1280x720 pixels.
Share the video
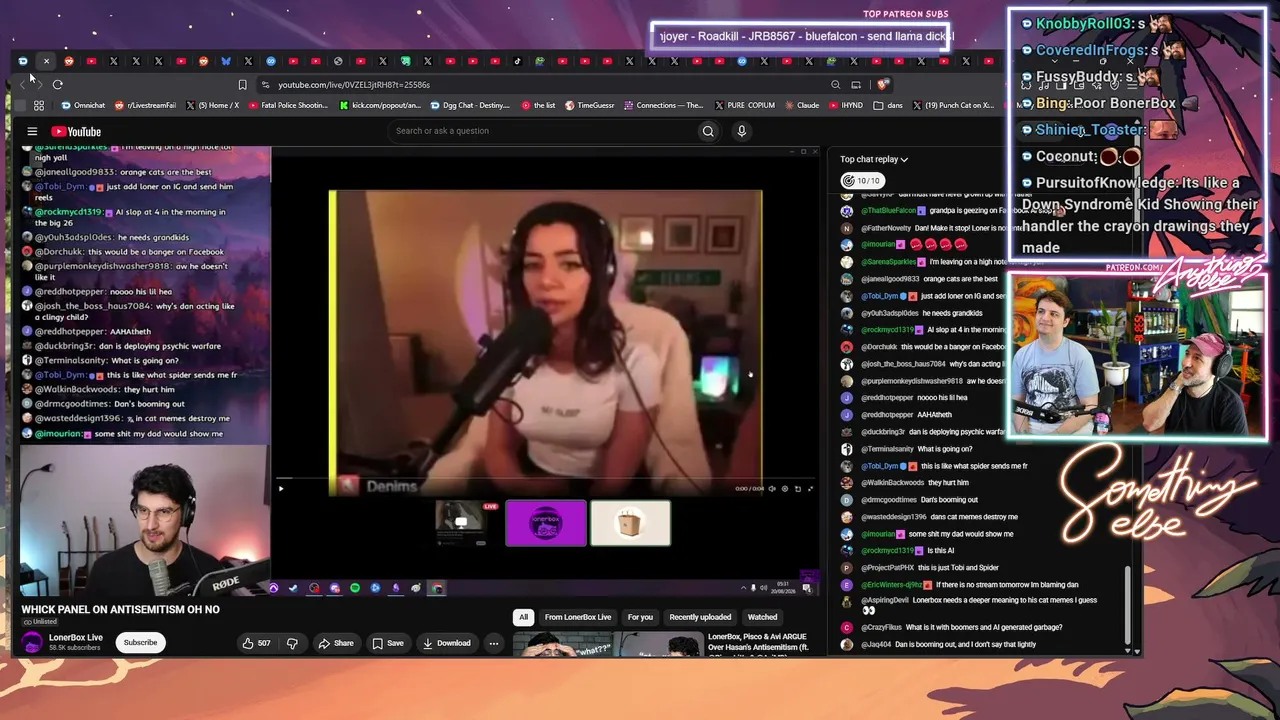(x=335, y=643)
